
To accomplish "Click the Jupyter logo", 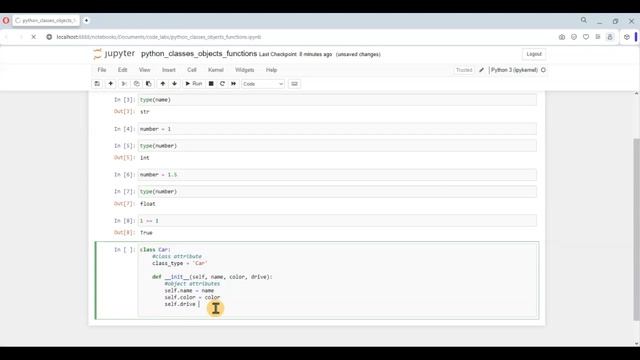I will coord(114,53).
